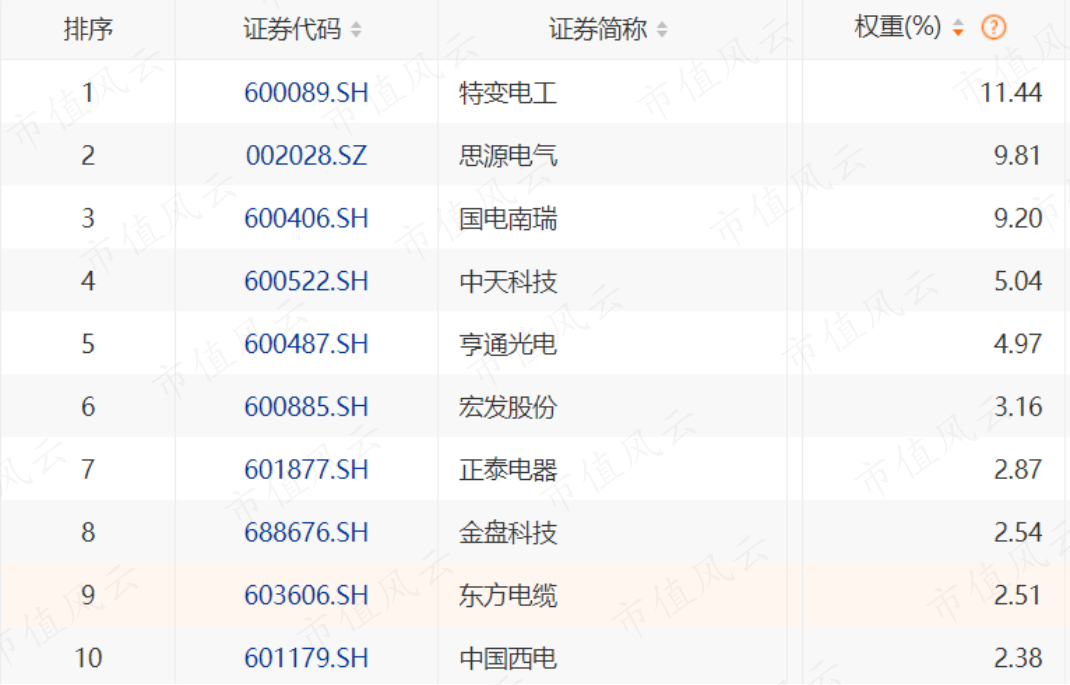Select the stock name 金盘科技
The width and height of the screenshot is (1070, 685).
click(x=508, y=532)
